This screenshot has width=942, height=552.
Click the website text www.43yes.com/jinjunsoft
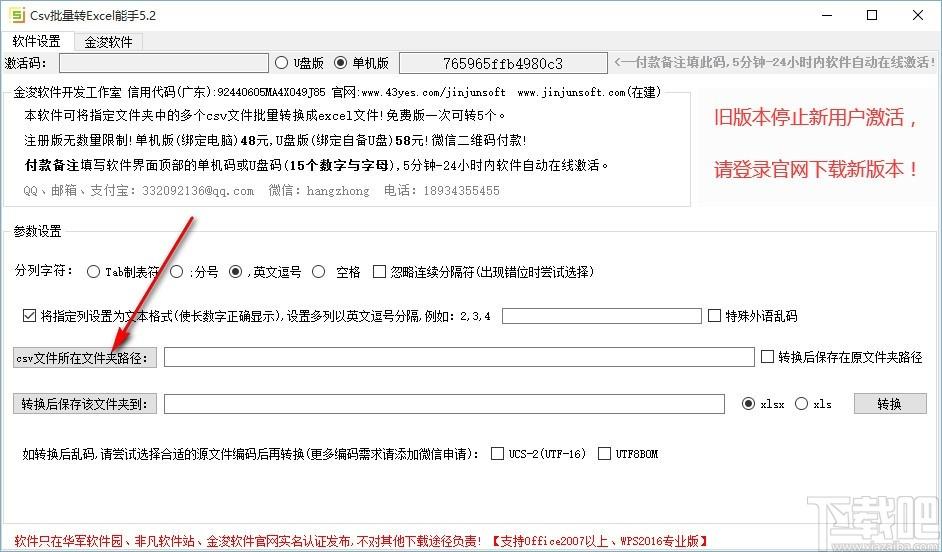433,93
